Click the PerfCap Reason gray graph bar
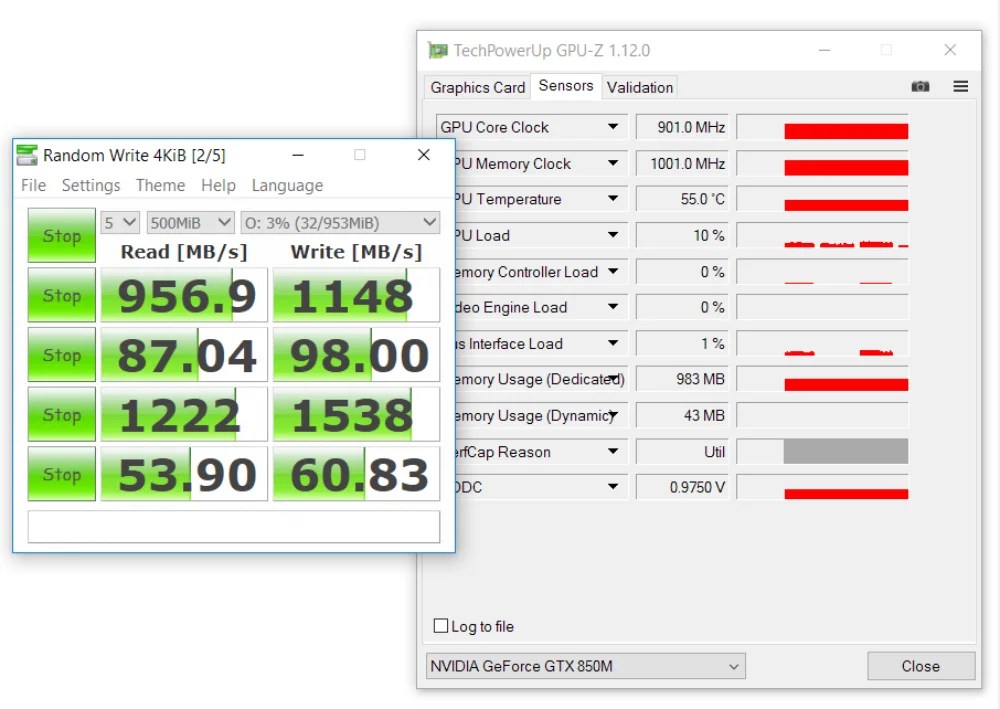 pos(846,451)
